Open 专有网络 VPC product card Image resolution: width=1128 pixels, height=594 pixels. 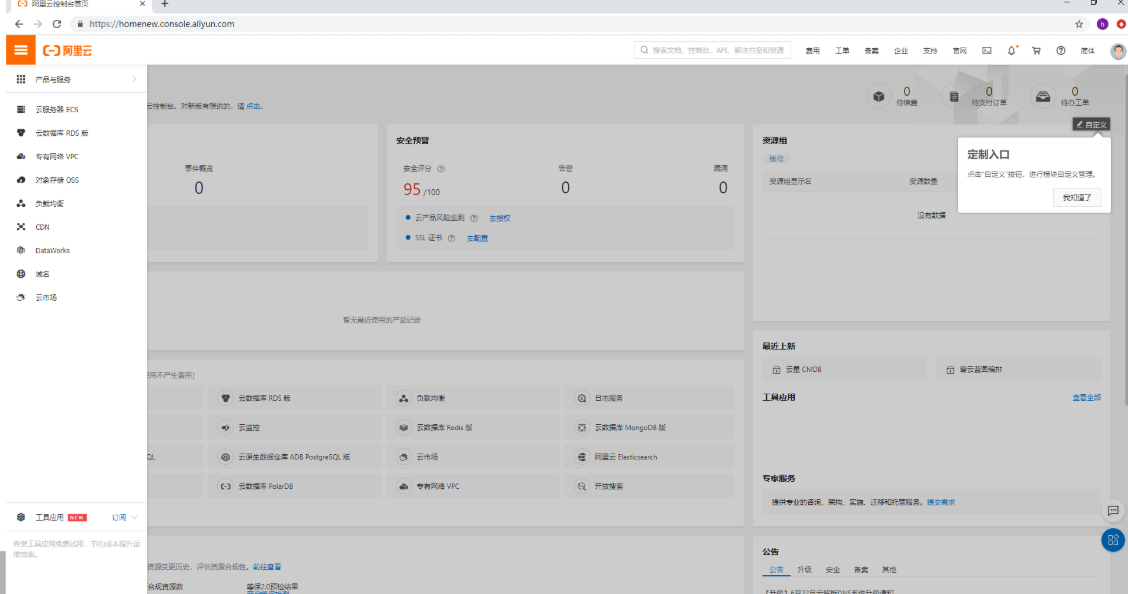pos(473,486)
